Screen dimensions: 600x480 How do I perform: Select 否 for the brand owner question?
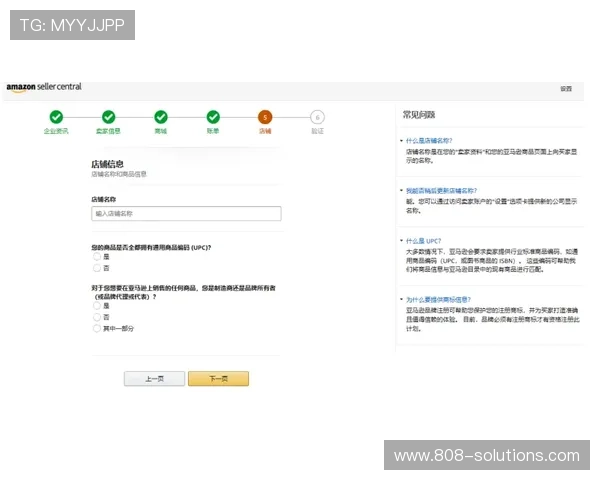coord(97,317)
